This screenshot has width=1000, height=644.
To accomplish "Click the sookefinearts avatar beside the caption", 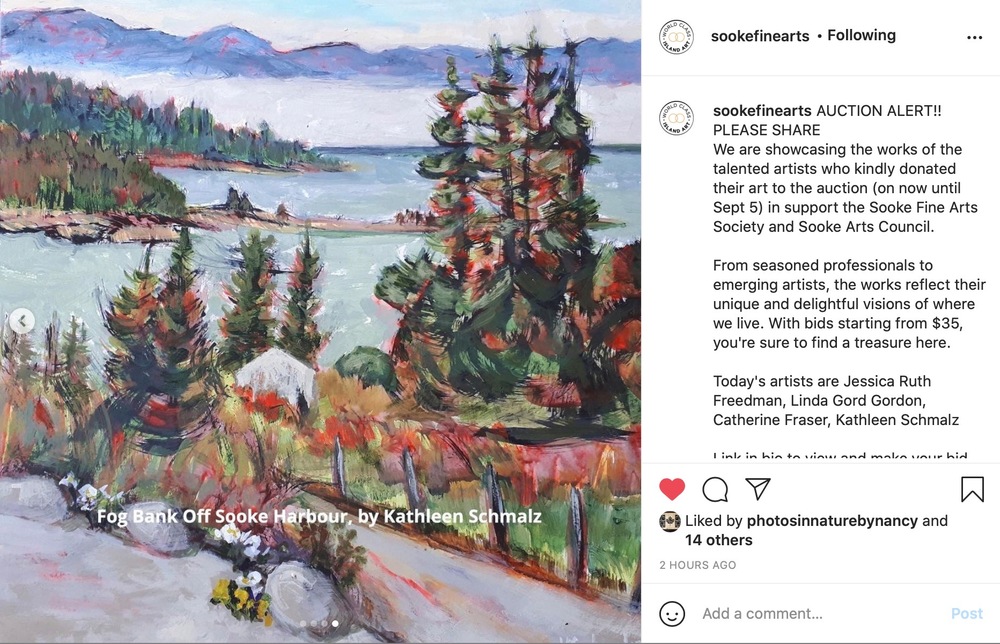I will 676,118.
